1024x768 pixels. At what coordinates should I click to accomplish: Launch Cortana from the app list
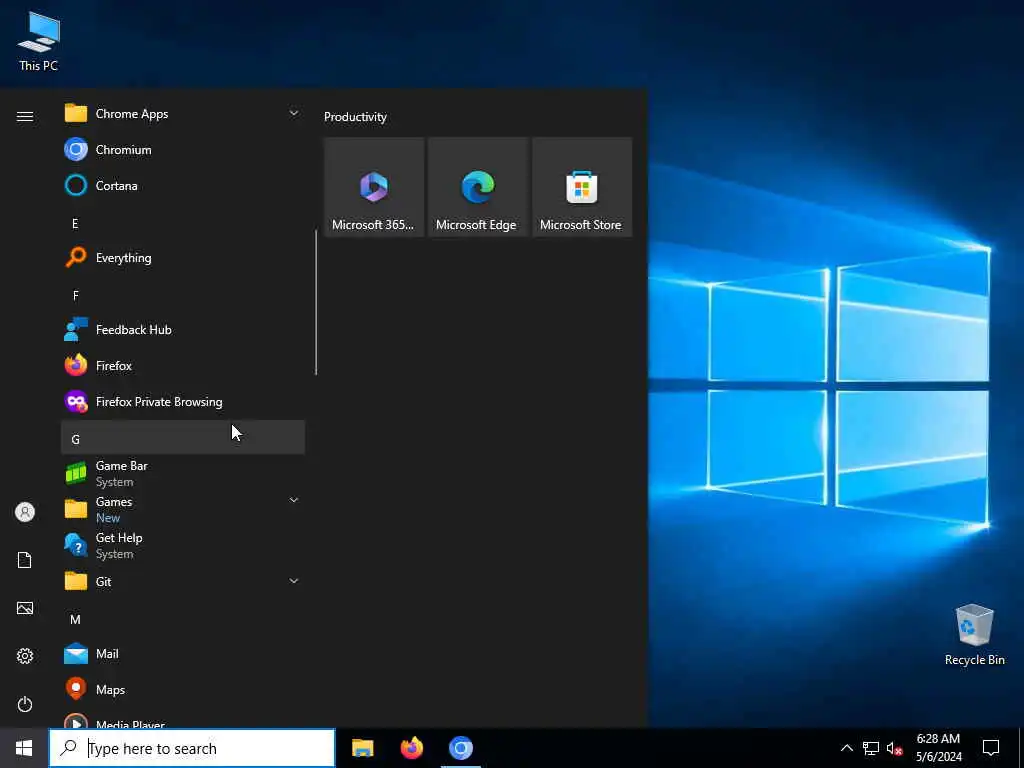pos(183,185)
